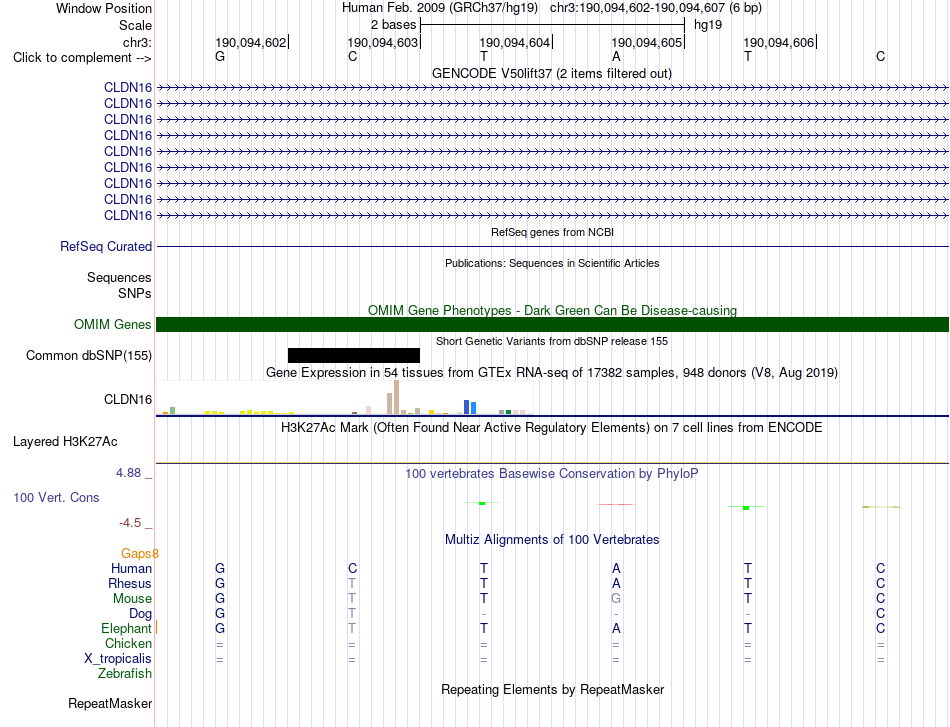Select the X_tropicalis species label
950x727 pixels.
(118, 659)
